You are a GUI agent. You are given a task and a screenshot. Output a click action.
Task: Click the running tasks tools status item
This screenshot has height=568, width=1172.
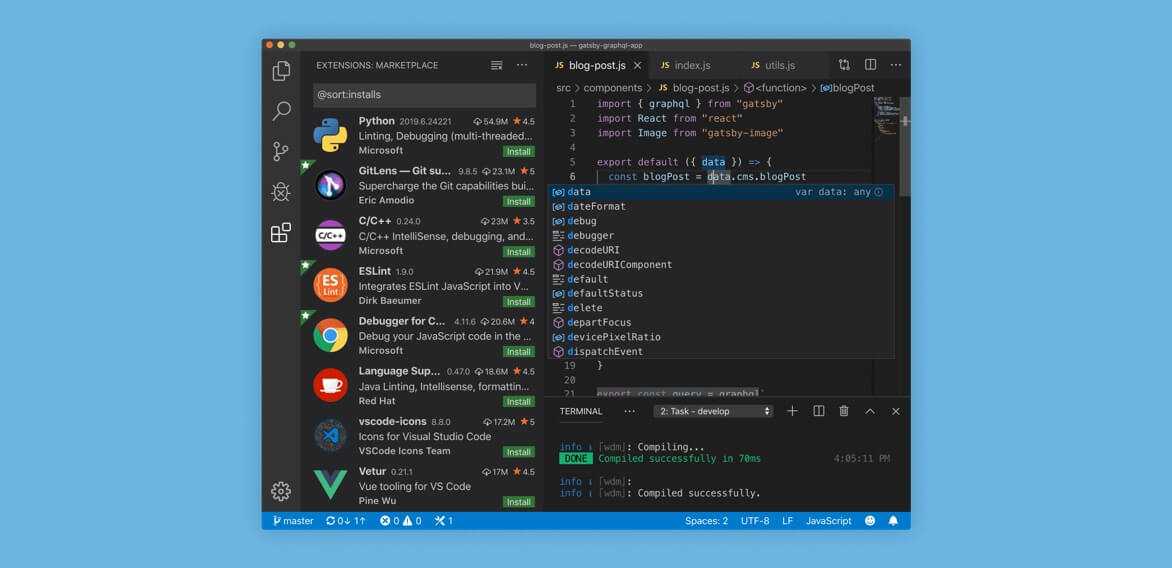[x=444, y=521]
